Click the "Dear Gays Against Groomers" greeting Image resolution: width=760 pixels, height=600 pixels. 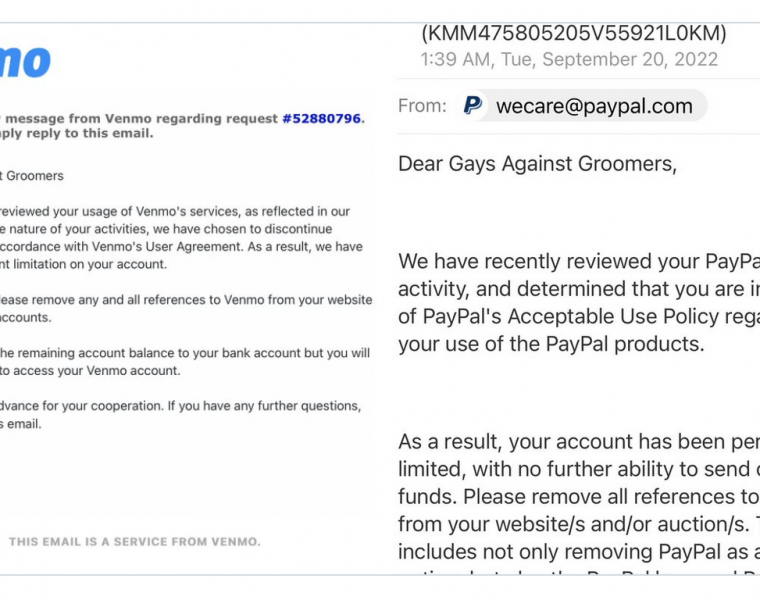537,164
